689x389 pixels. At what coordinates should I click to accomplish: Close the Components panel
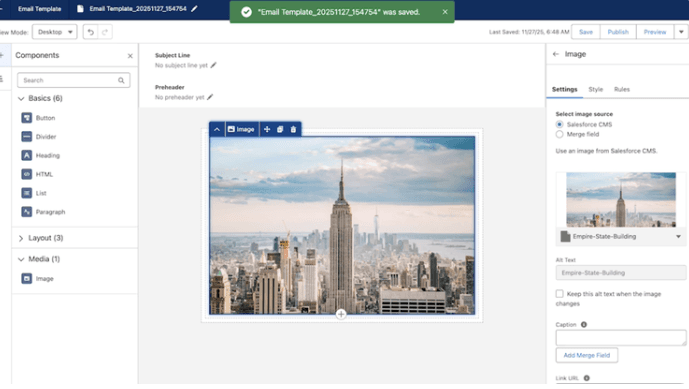[x=130, y=56]
